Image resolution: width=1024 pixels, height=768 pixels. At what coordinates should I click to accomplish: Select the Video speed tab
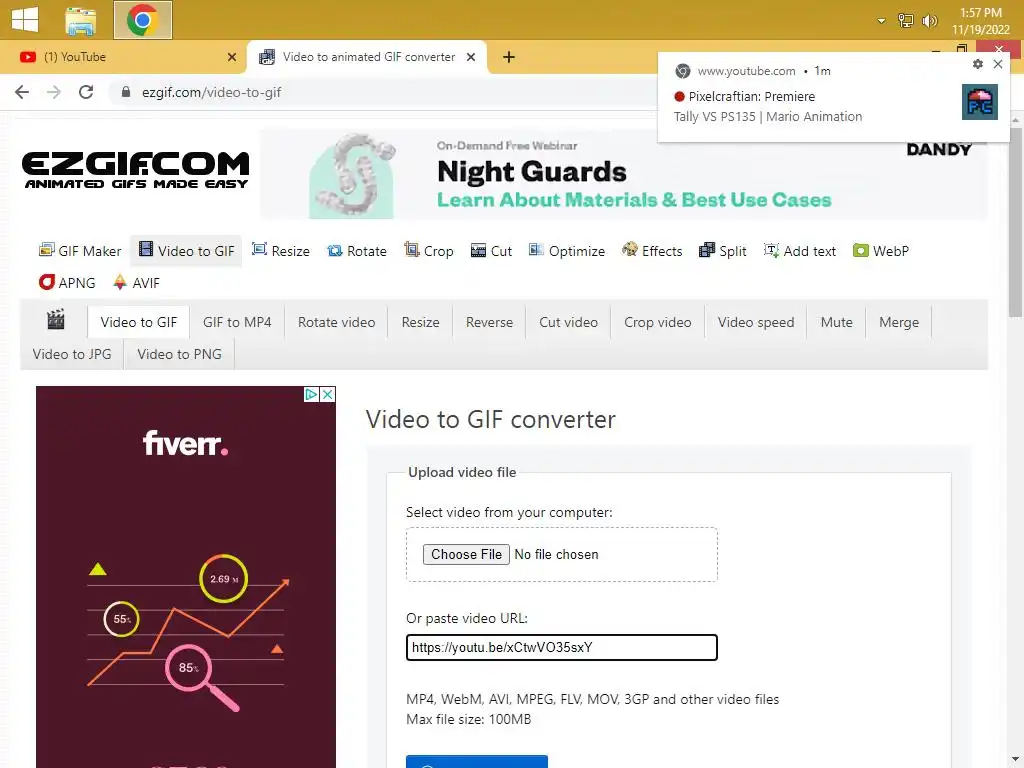click(756, 322)
